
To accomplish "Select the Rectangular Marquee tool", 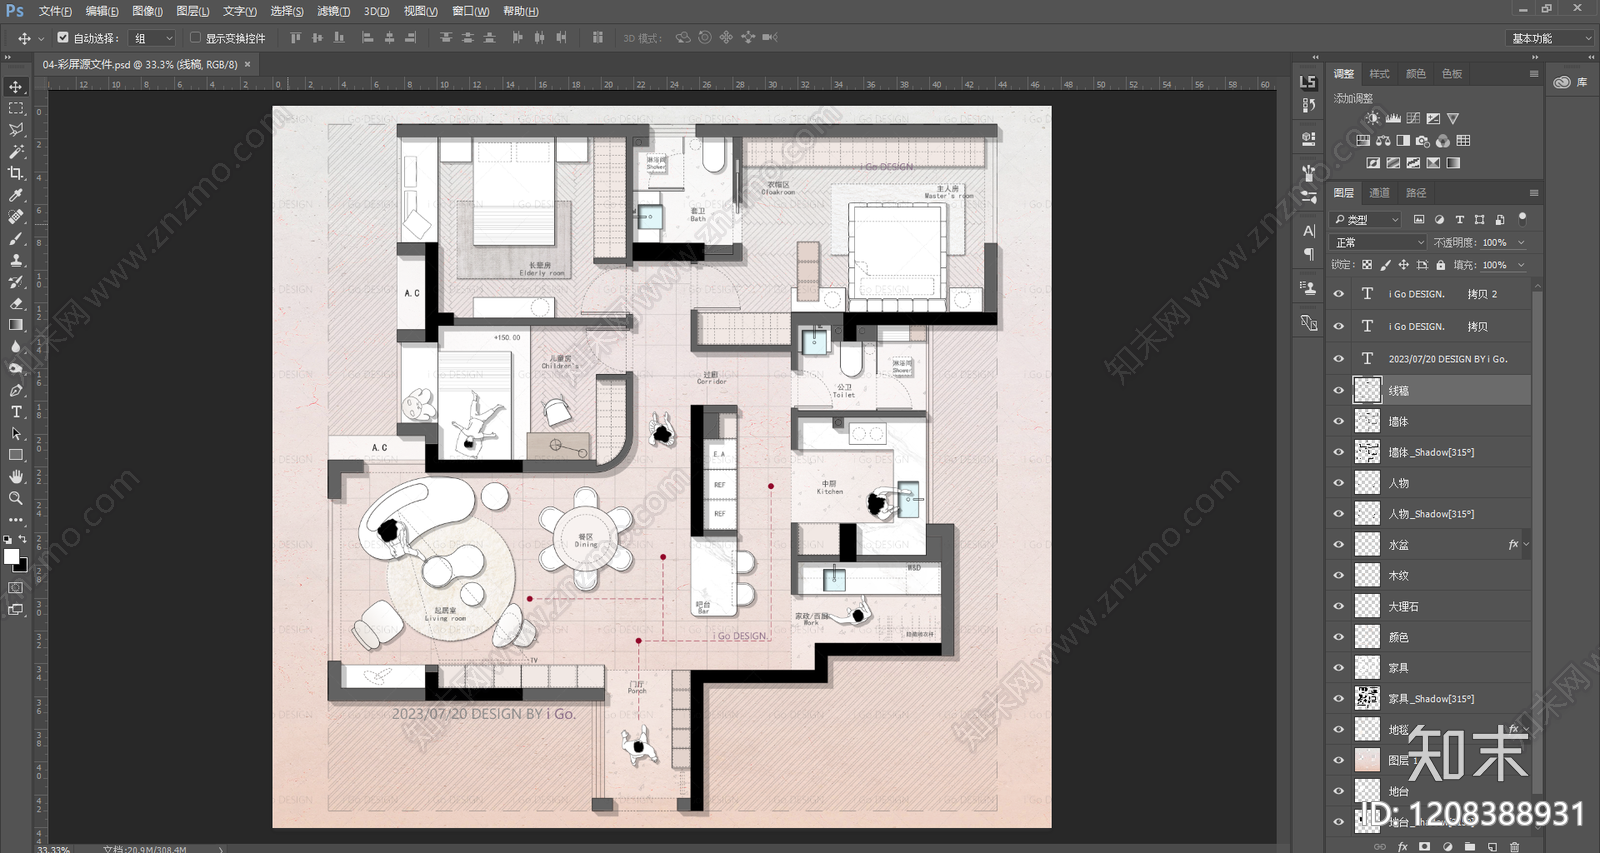I will [x=16, y=108].
